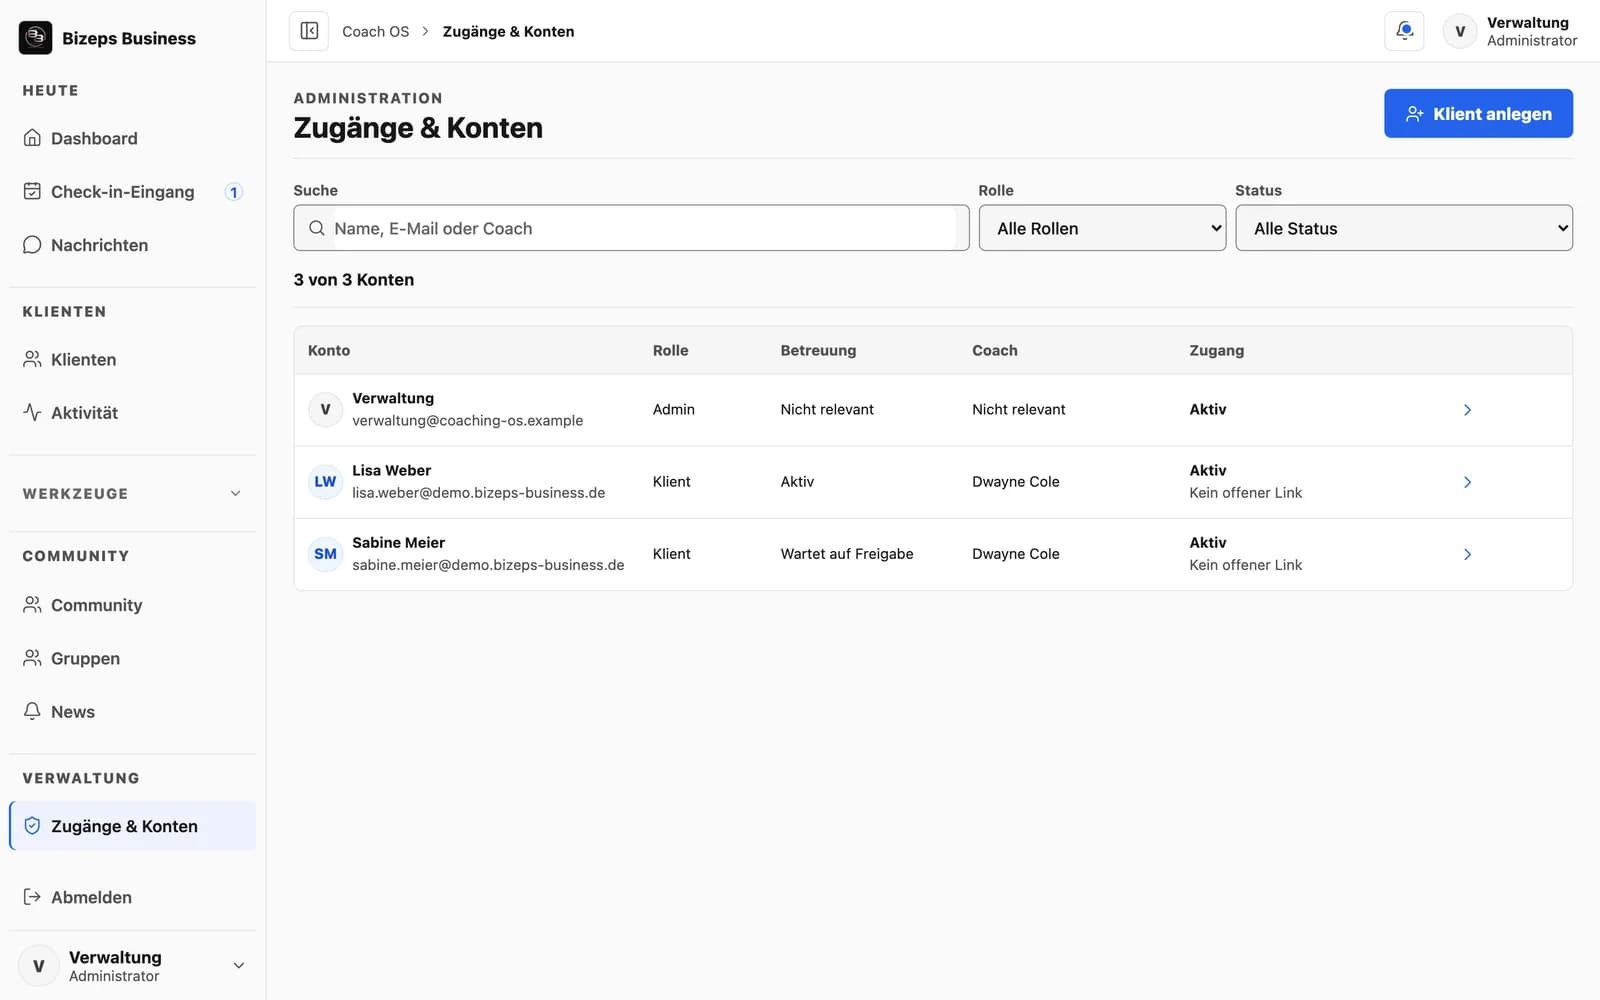The image size is (1600, 1000).
Task: Click the Lisa Weber name
Action: (x=391, y=470)
